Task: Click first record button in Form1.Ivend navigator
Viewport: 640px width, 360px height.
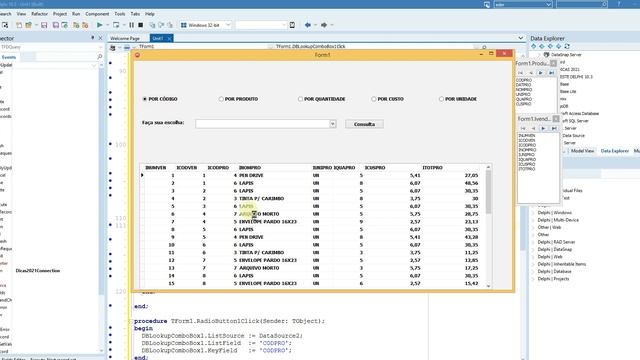Action: 523,128
